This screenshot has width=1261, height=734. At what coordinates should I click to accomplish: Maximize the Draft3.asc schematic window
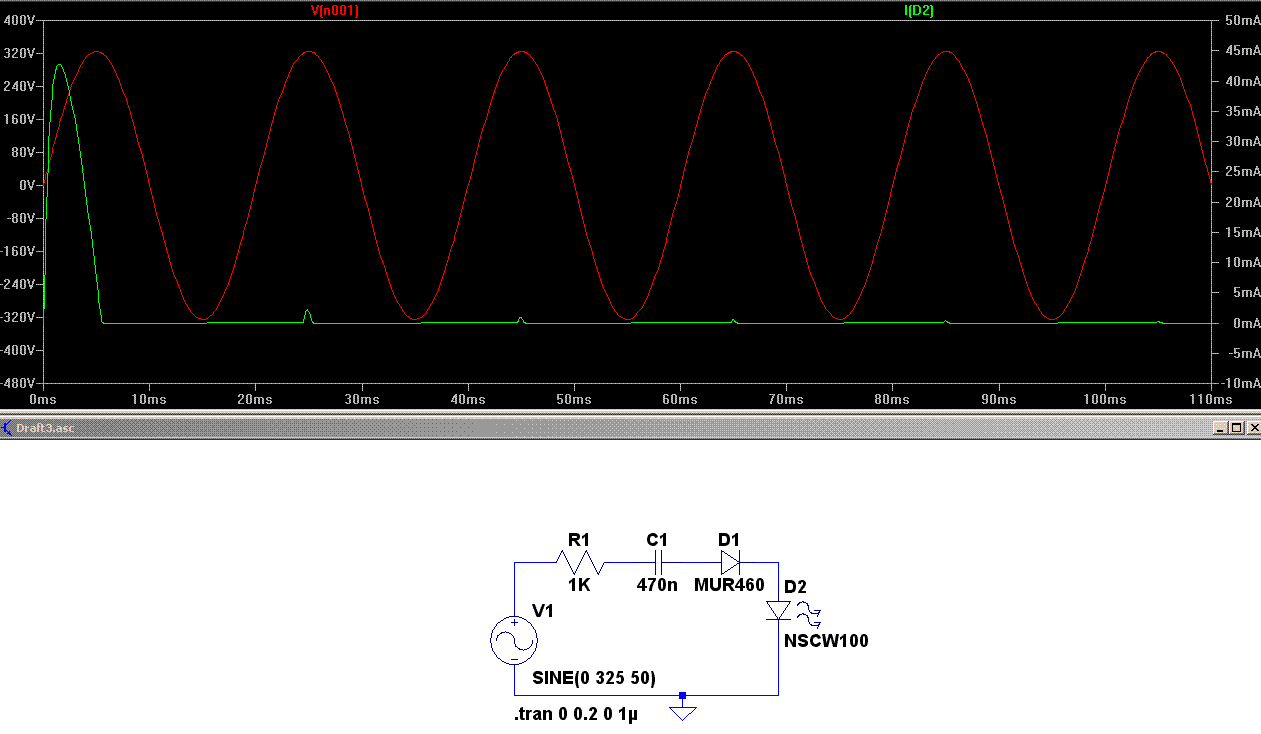coord(1236,428)
